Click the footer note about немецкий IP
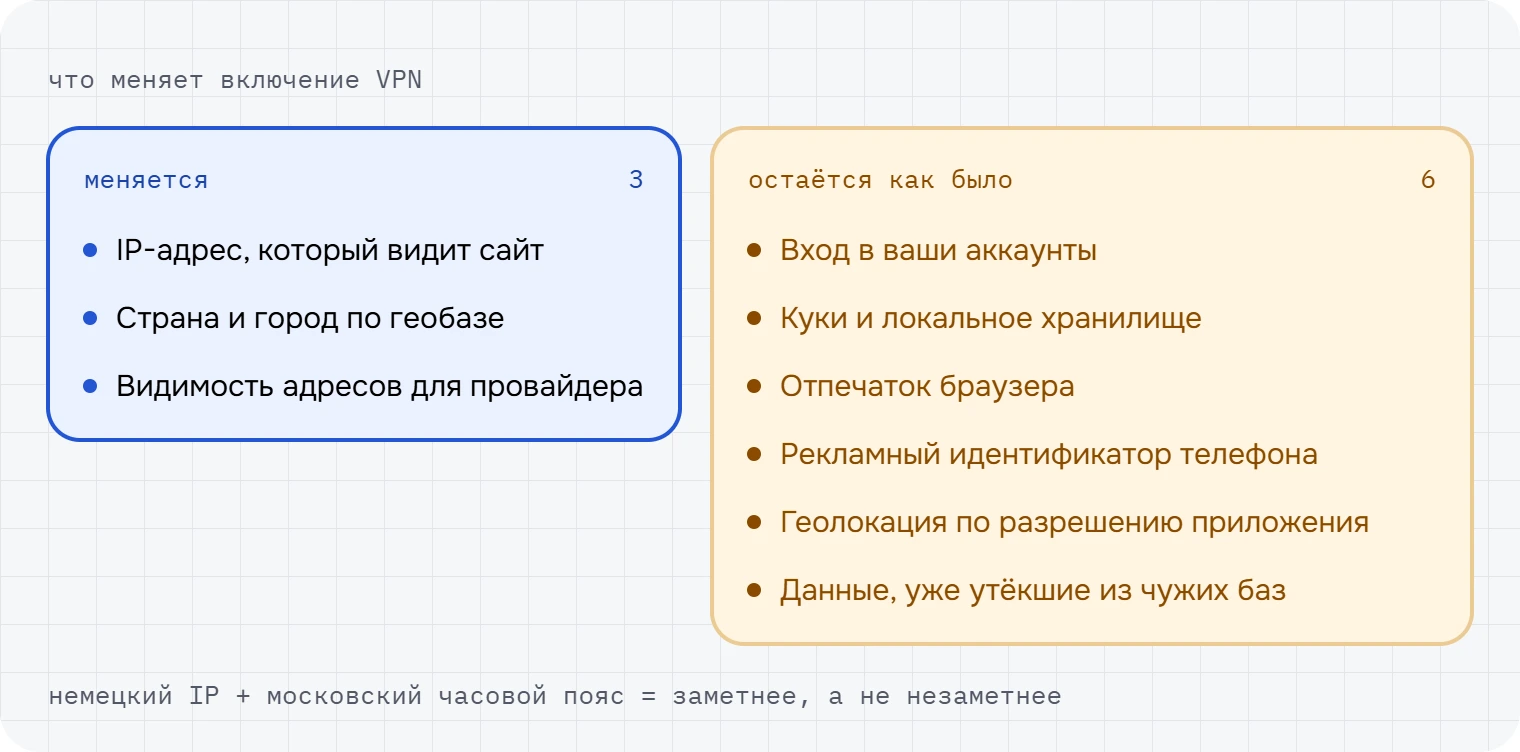 (555, 696)
